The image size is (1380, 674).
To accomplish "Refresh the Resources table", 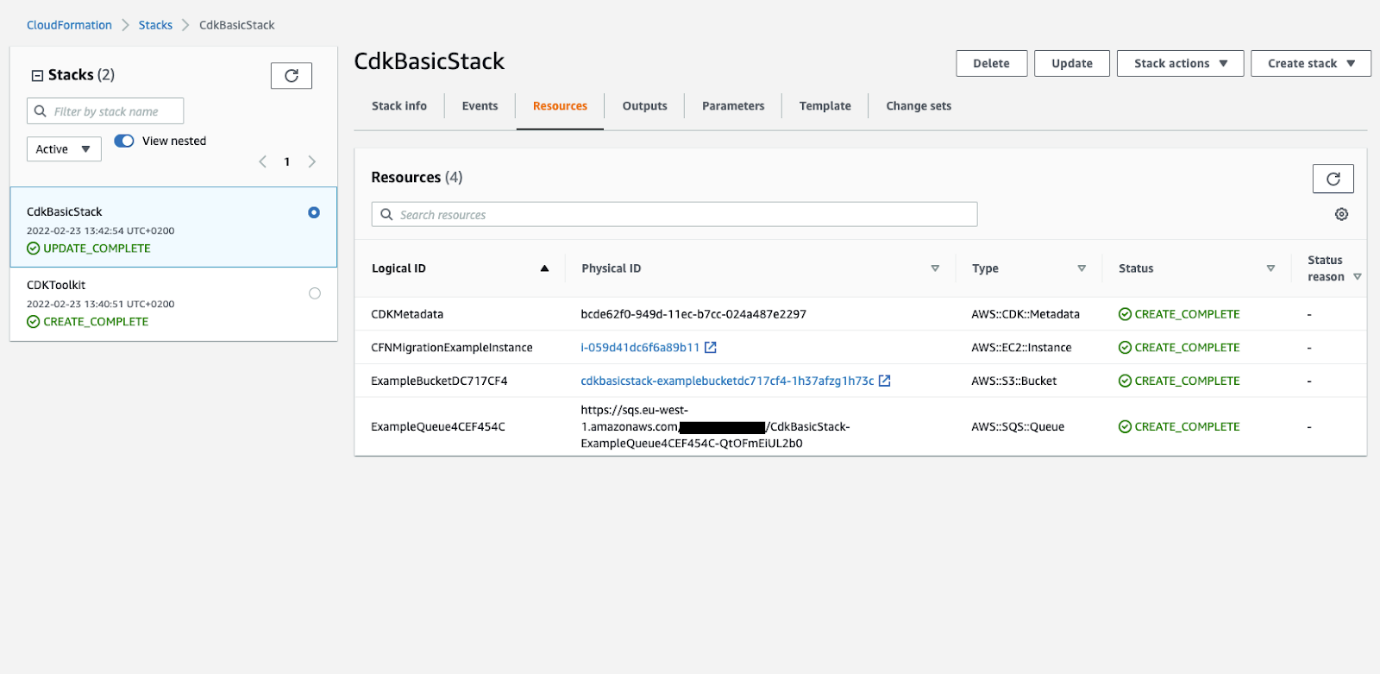I will [1333, 178].
